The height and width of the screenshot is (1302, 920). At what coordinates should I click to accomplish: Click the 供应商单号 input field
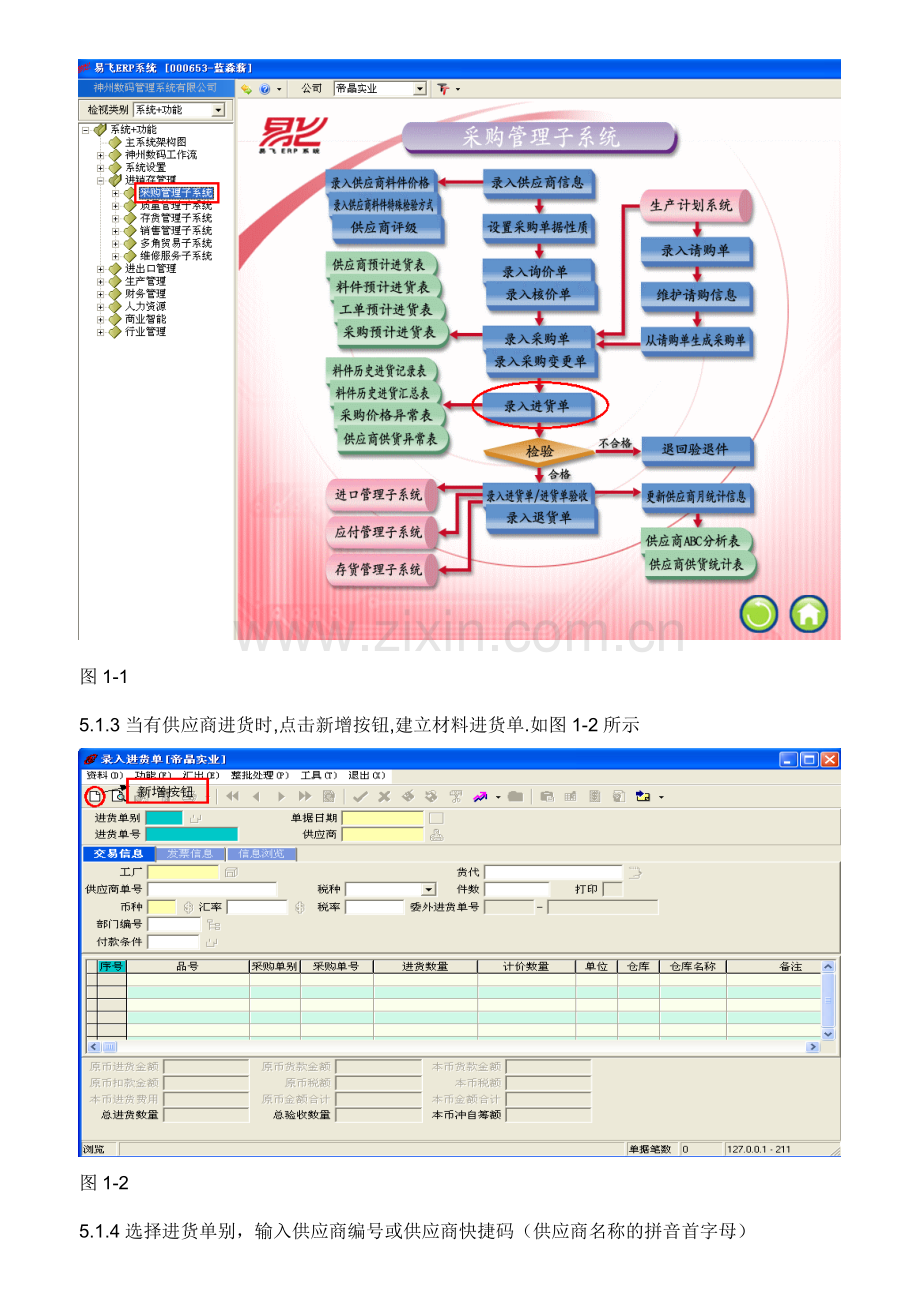point(212,889)
